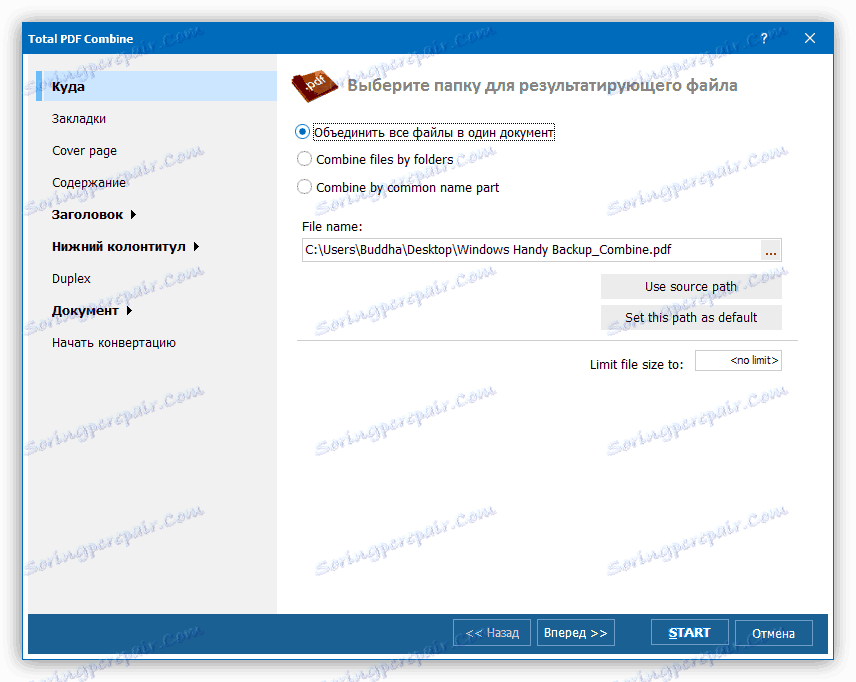856x682 pixels.
Task: Close the Total PDF Combine window
Action: click(810, 38)
